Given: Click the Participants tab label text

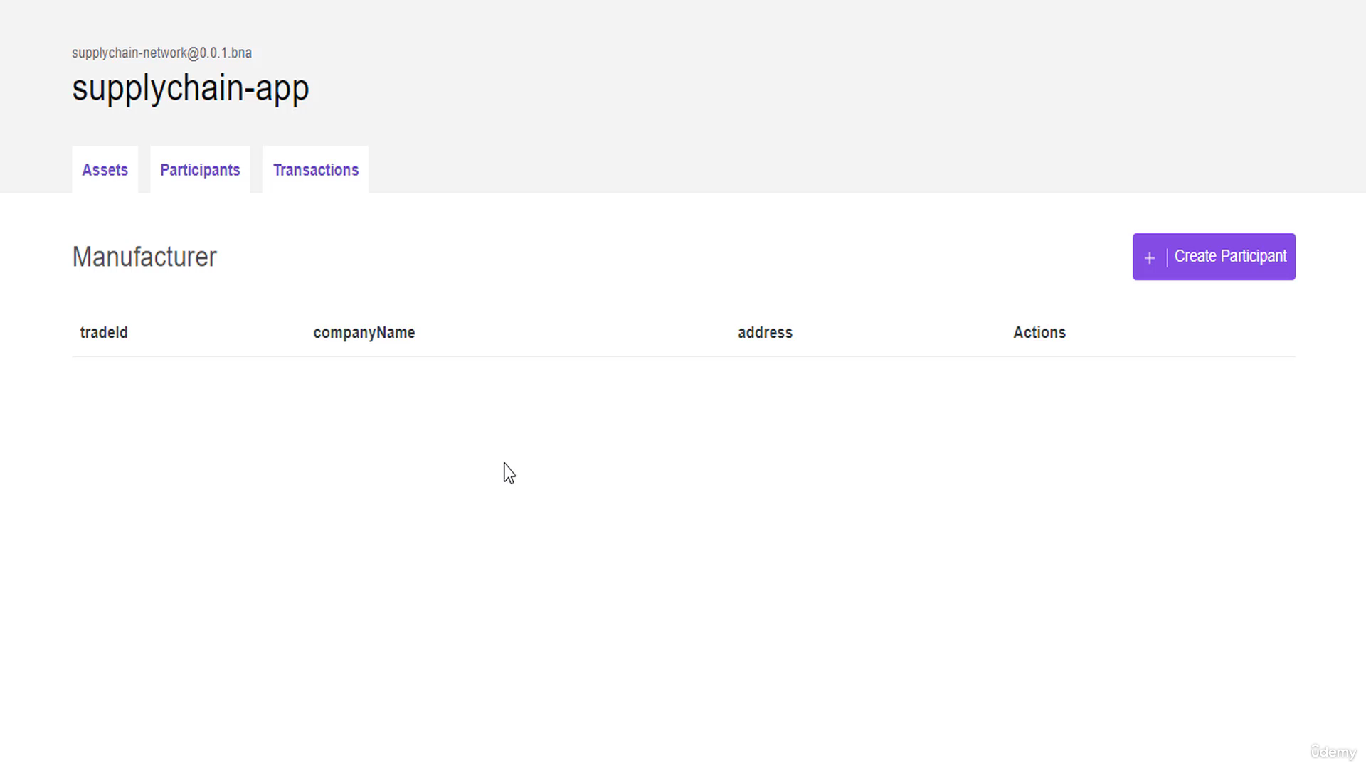Looking at the screenshot, I should pyautogui.click(x=199, y=169).
